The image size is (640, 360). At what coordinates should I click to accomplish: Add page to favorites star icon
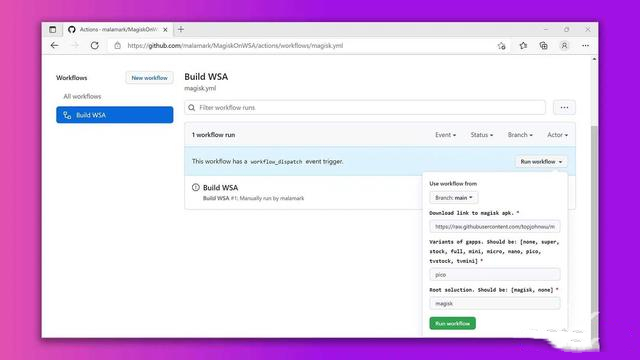[x=502, y=46]
